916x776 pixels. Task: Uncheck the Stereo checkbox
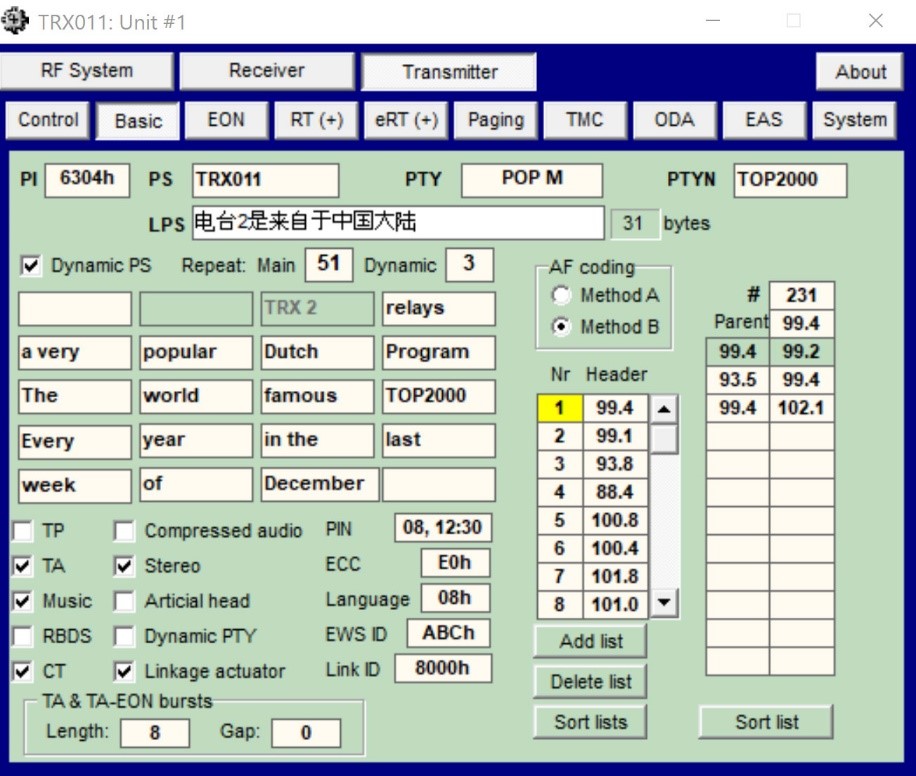click(124, 567)
